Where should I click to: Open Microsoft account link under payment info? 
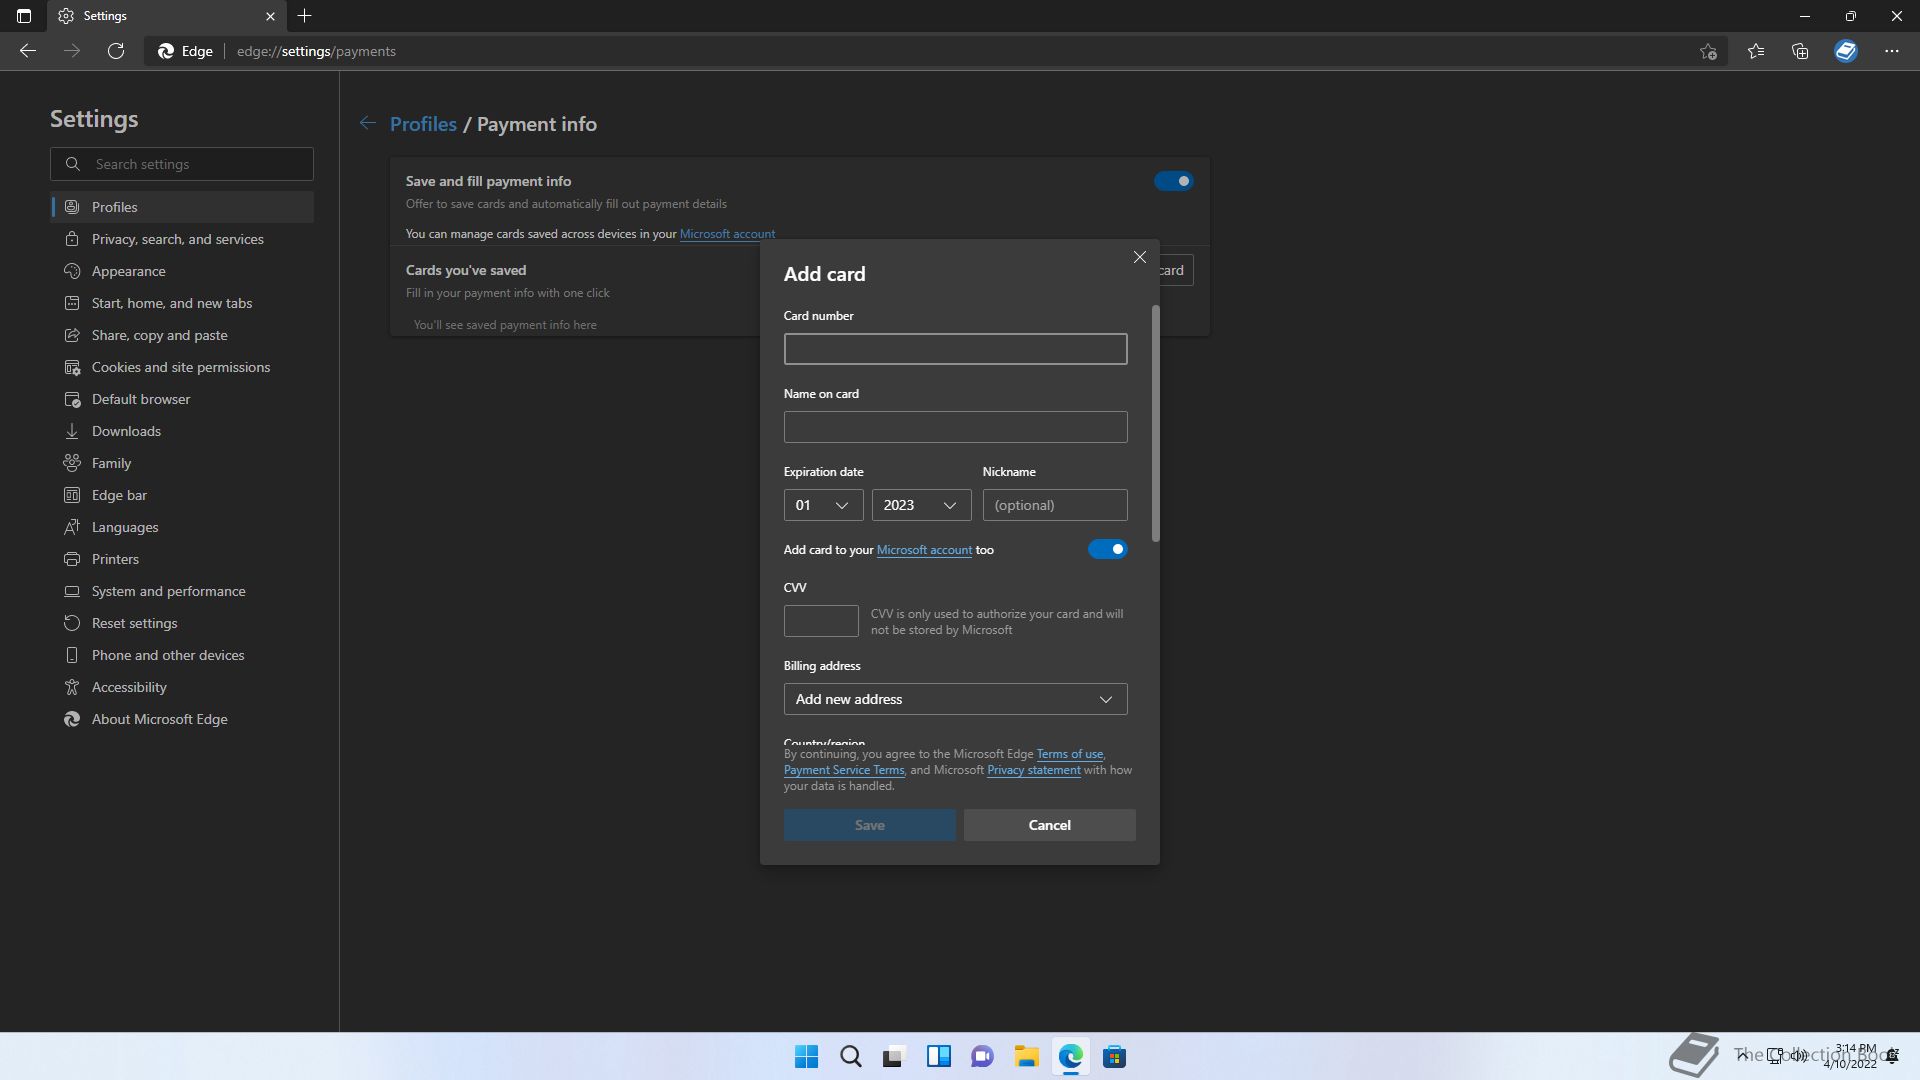727,234
